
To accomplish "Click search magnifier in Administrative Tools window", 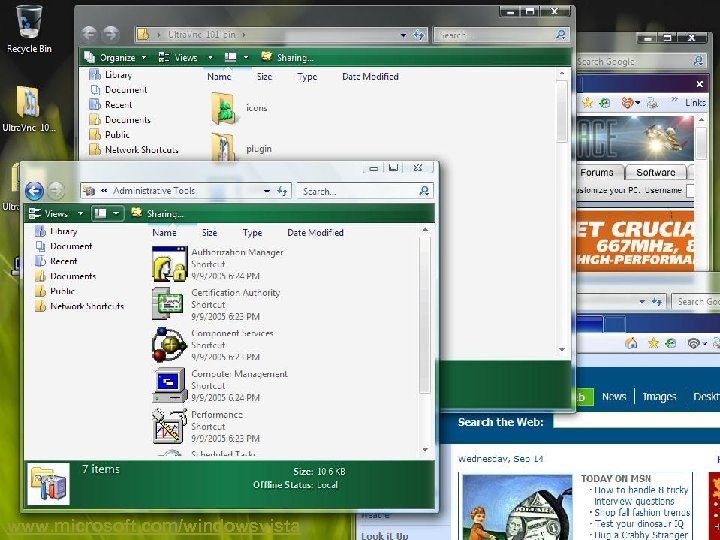I will point(424,191).
